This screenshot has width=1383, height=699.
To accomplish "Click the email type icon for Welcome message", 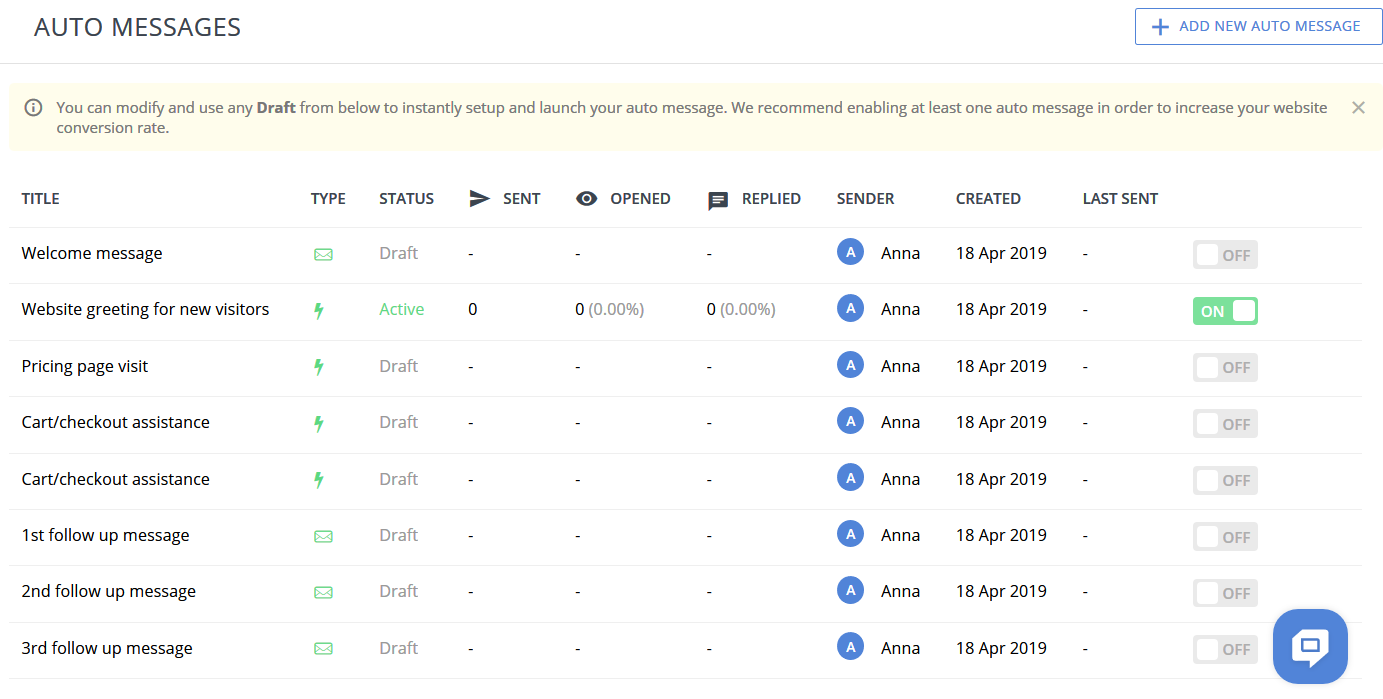I will tap(323, 254).
